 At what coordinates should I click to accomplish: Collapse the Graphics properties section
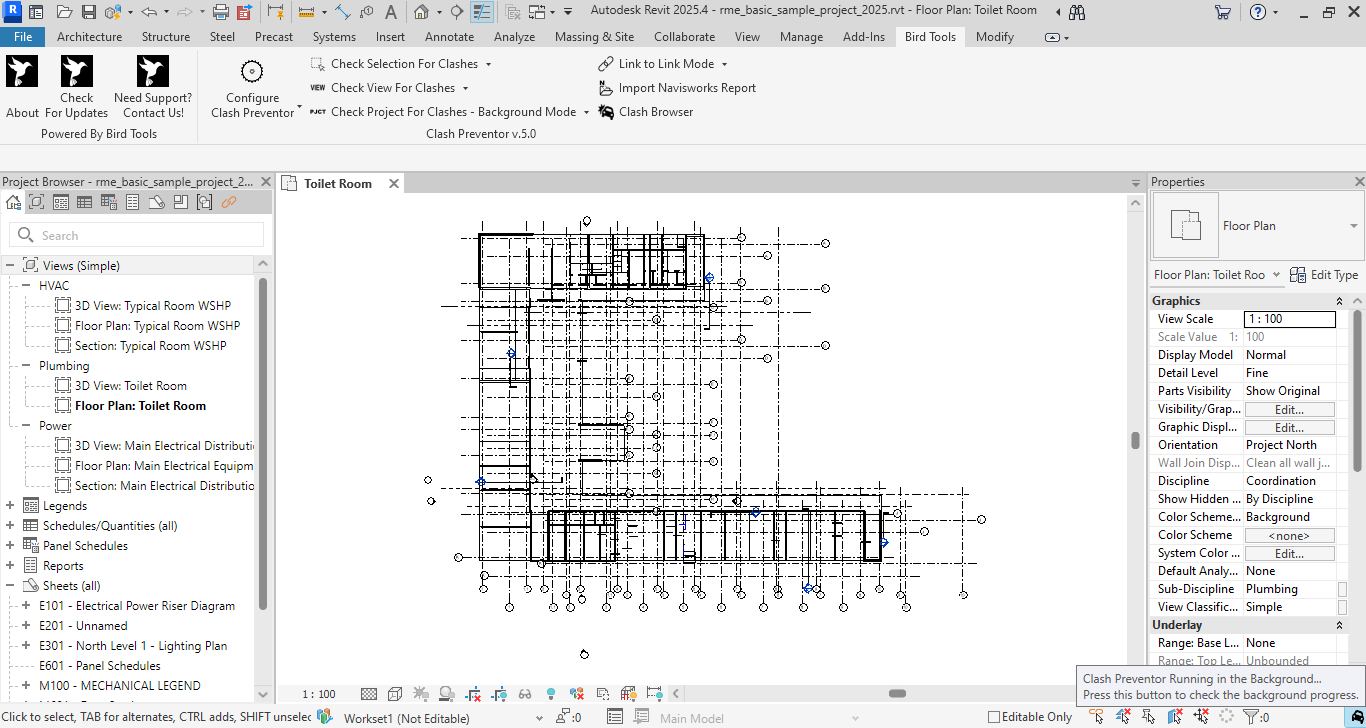tap(1339, 301)
